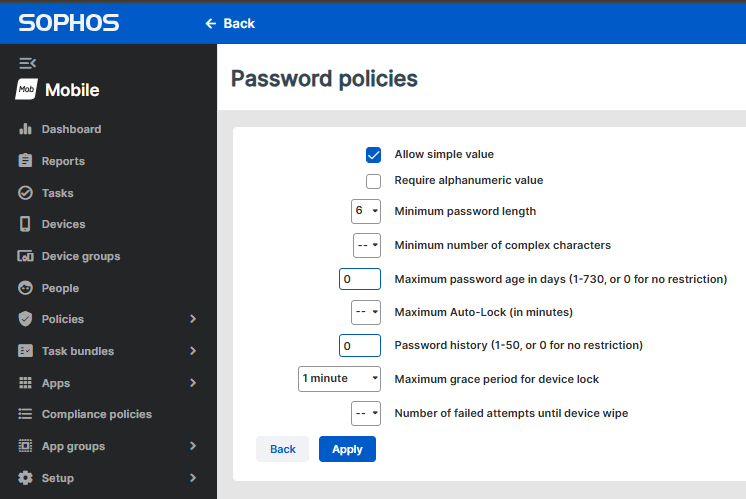The width and height of the screenshot is (746, 499).
Task: Click the Dashboard bar chart icon
Action: click(x=25, y=129)
